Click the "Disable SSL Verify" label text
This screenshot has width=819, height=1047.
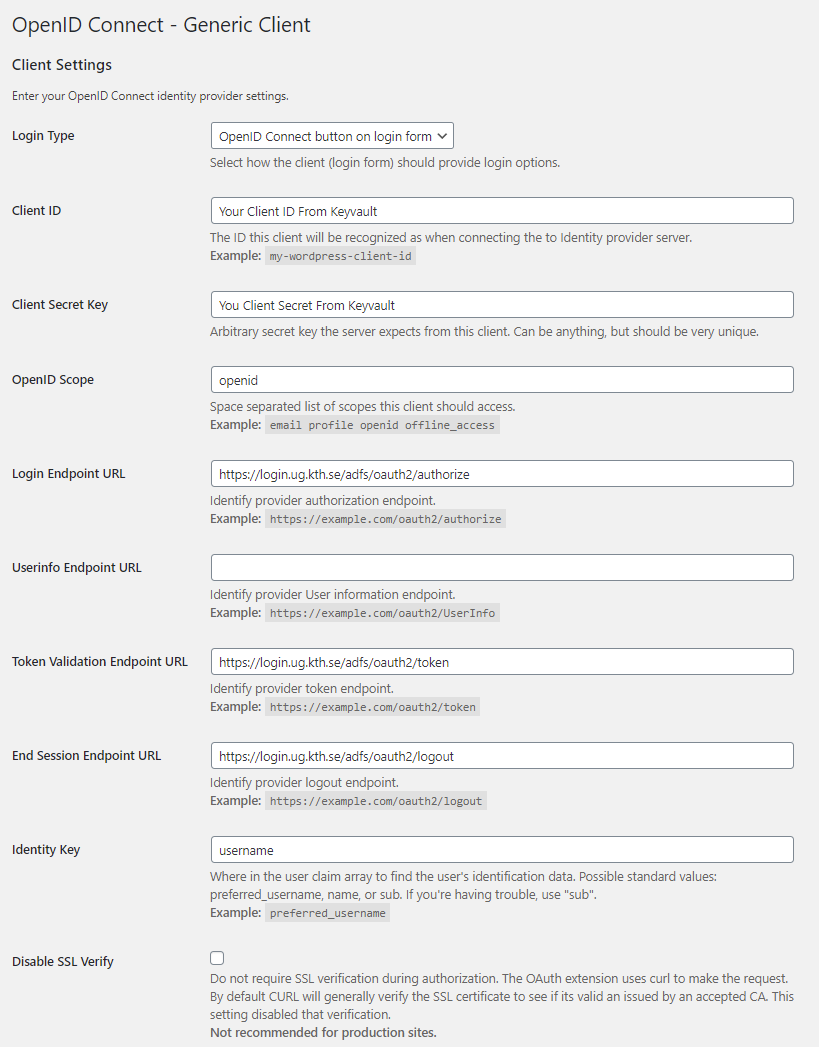tap(63, 962)
